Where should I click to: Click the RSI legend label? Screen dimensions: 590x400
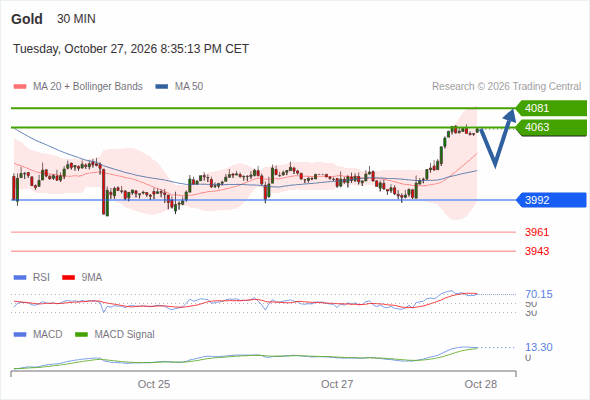click(41, 277)
